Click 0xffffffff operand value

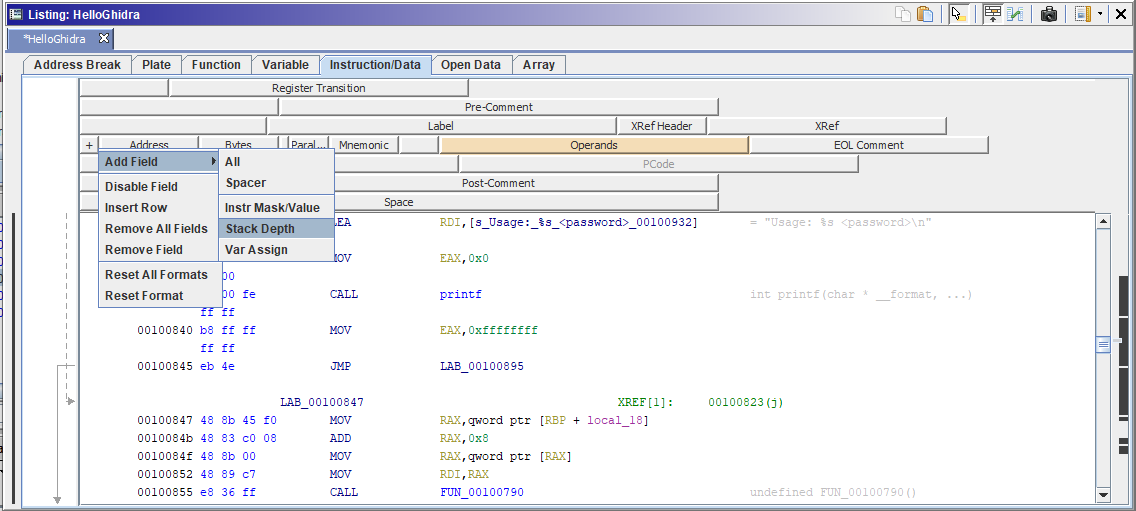(x=503, y=330)
